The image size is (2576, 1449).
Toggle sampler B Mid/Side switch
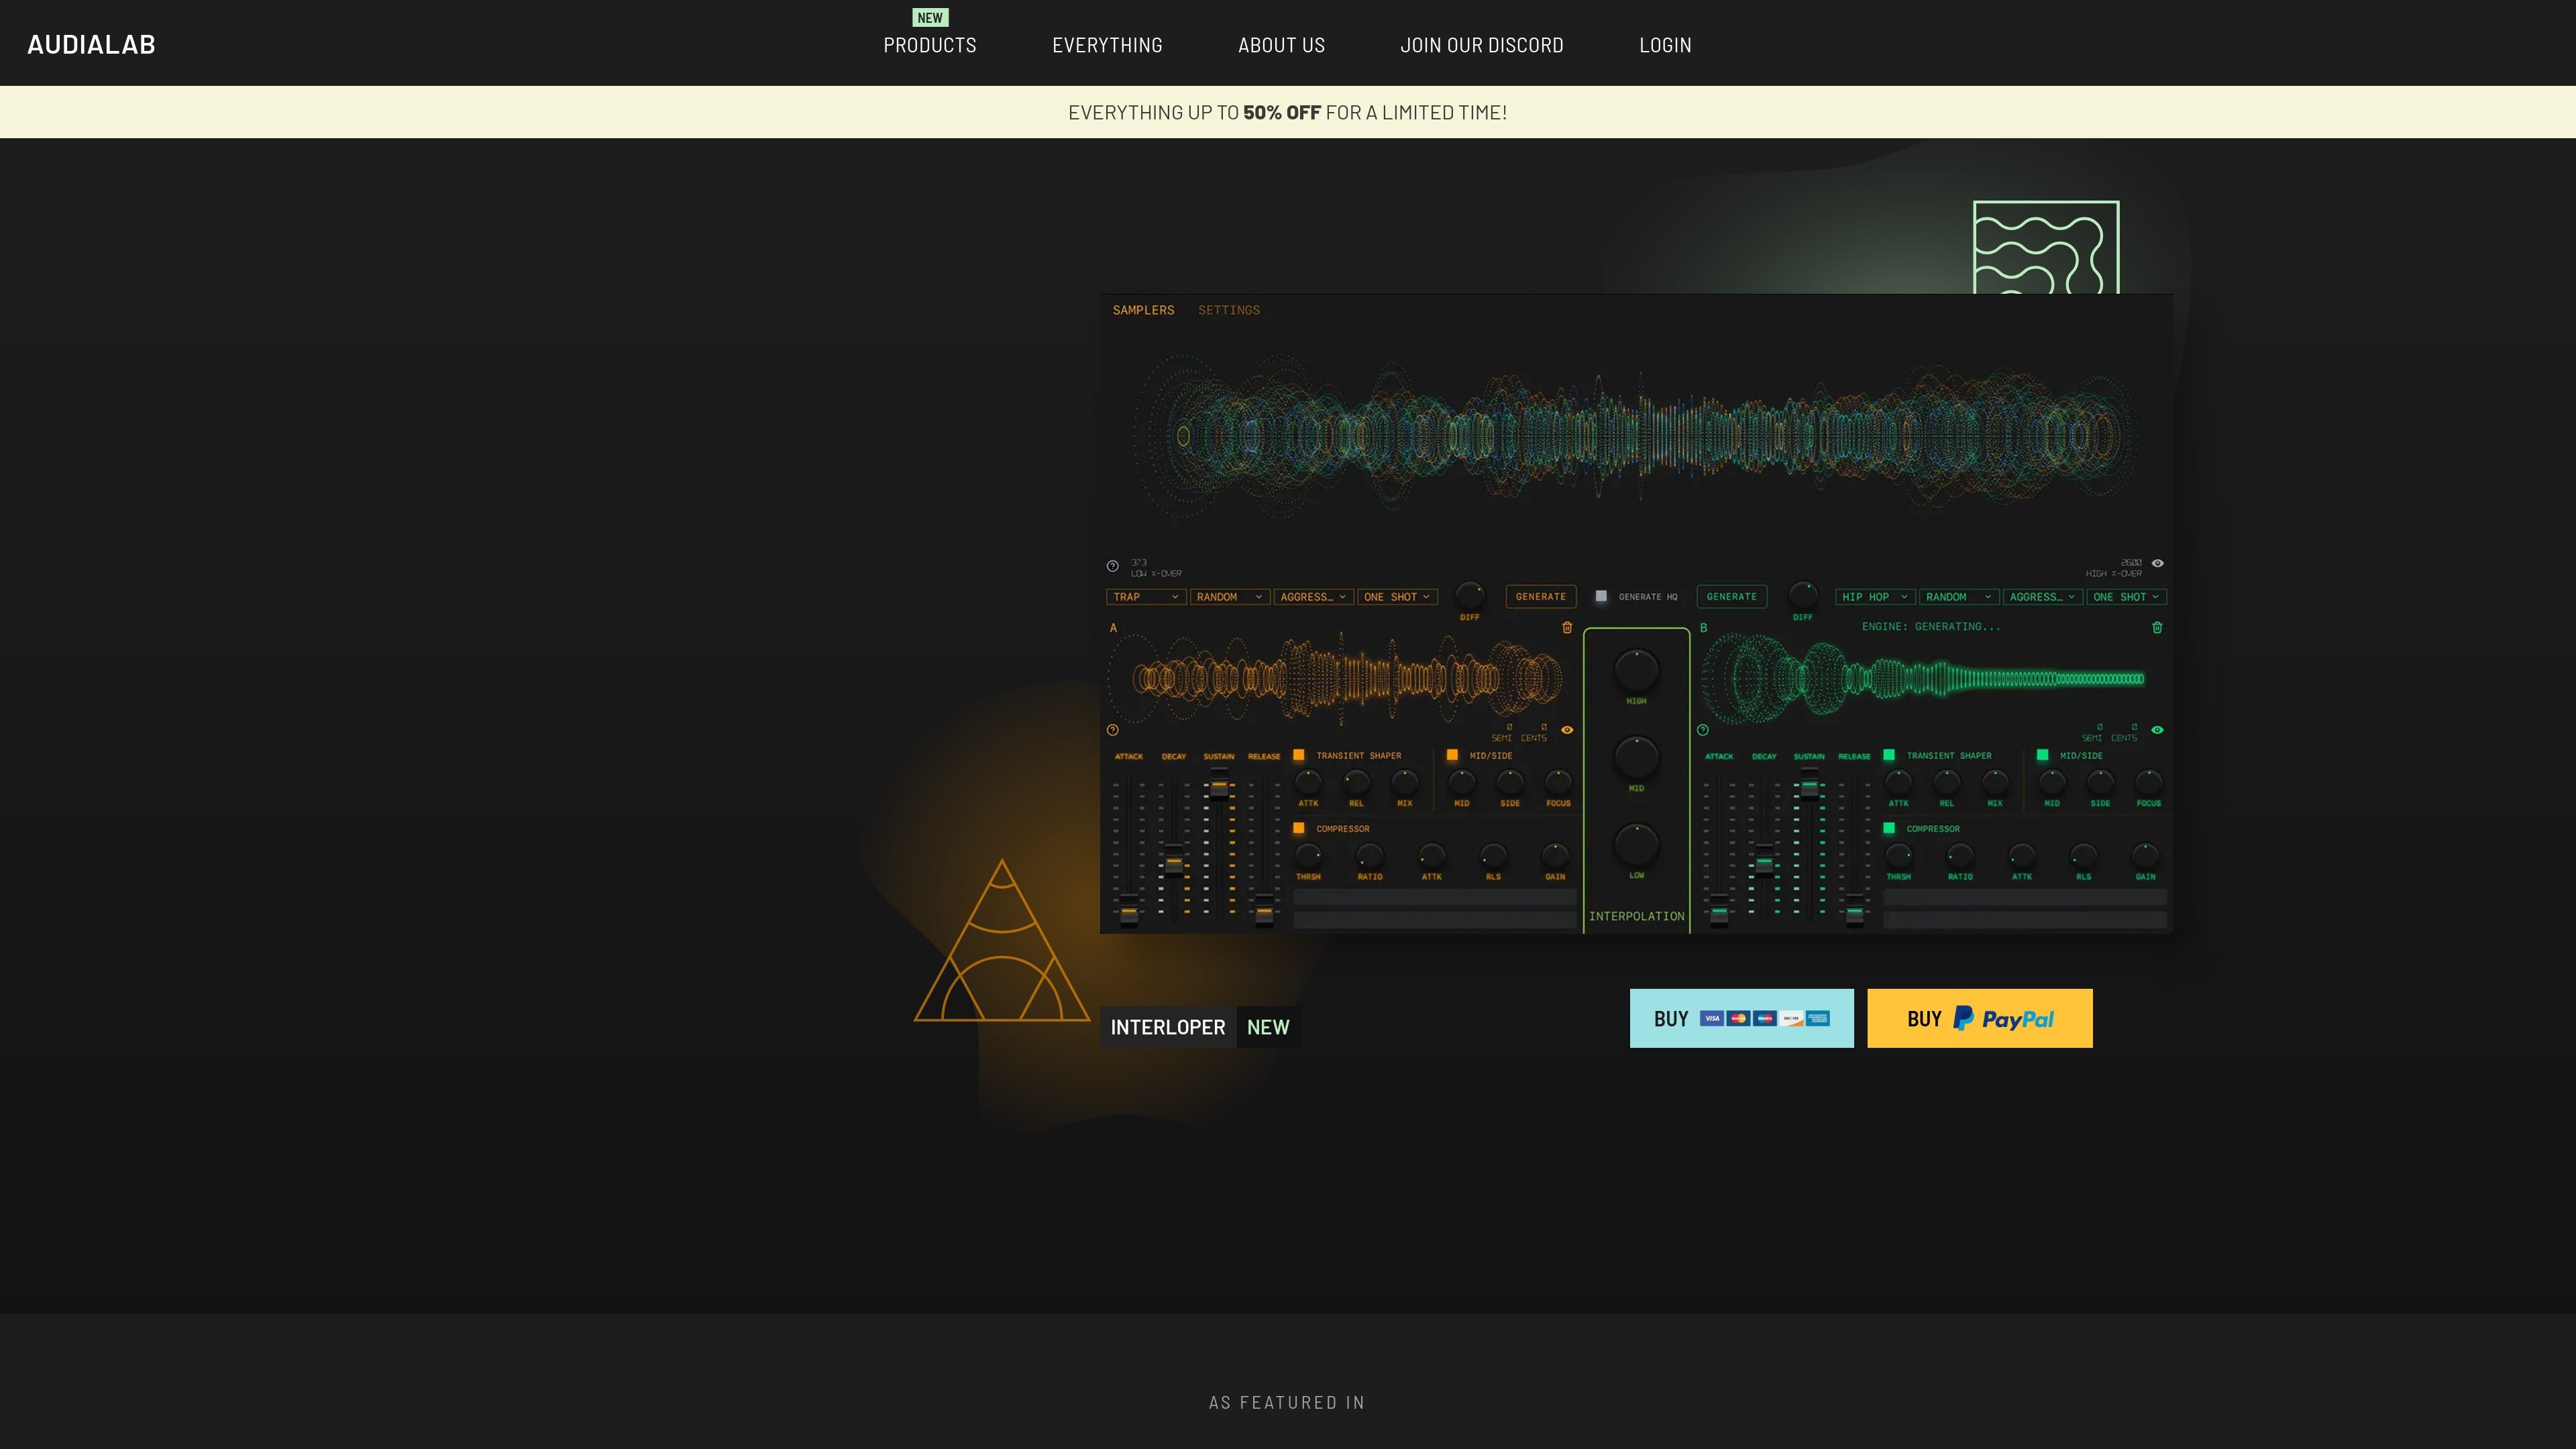[x=2042, y=755]
